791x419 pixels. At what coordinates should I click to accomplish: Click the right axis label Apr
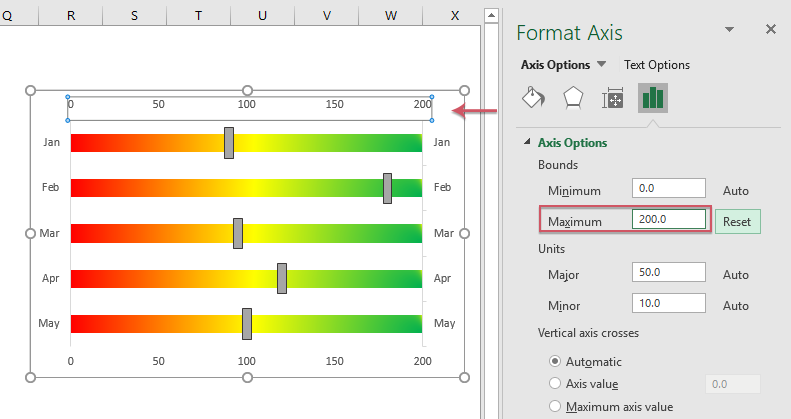point(442,278)
